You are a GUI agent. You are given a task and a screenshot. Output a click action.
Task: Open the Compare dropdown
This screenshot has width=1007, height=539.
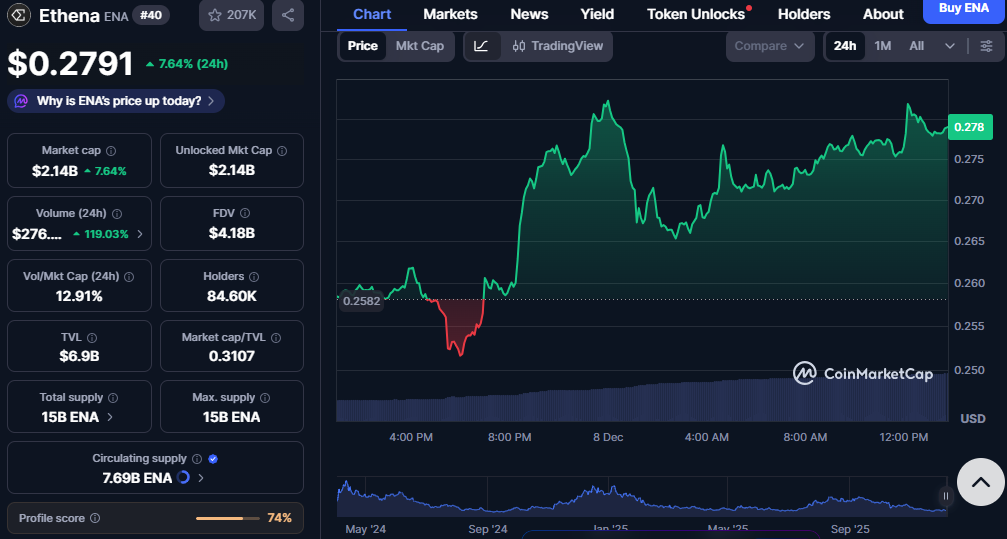click(x=769, y=46)
